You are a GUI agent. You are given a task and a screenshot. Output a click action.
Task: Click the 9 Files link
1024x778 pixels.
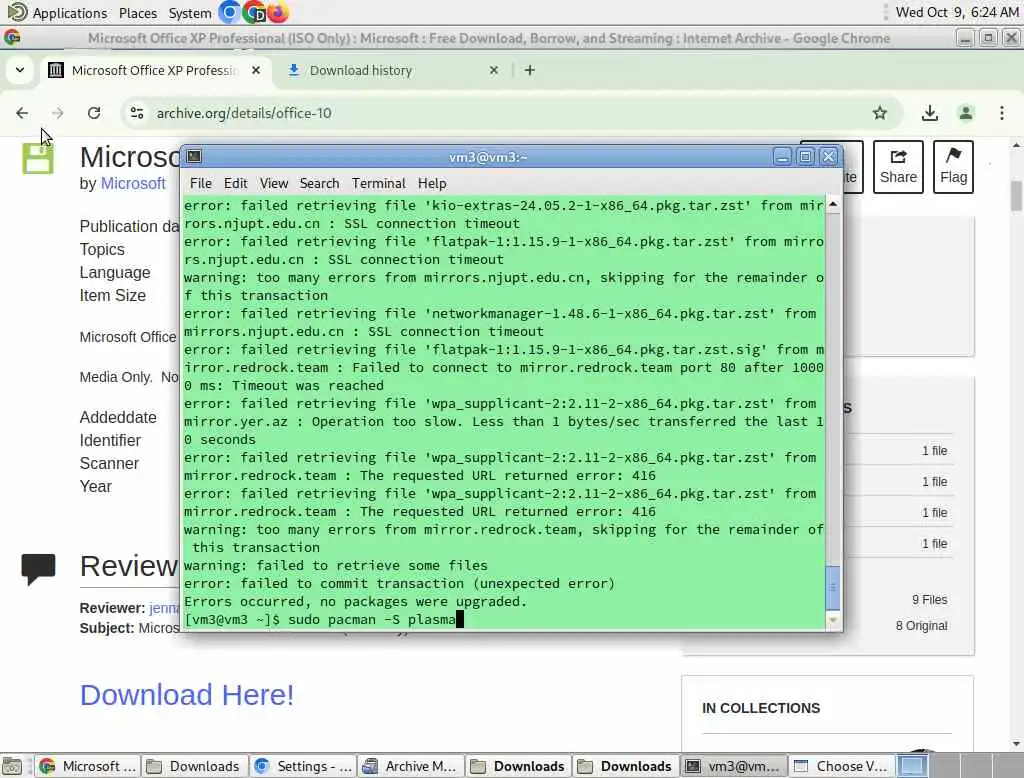[x=929, y=600]
